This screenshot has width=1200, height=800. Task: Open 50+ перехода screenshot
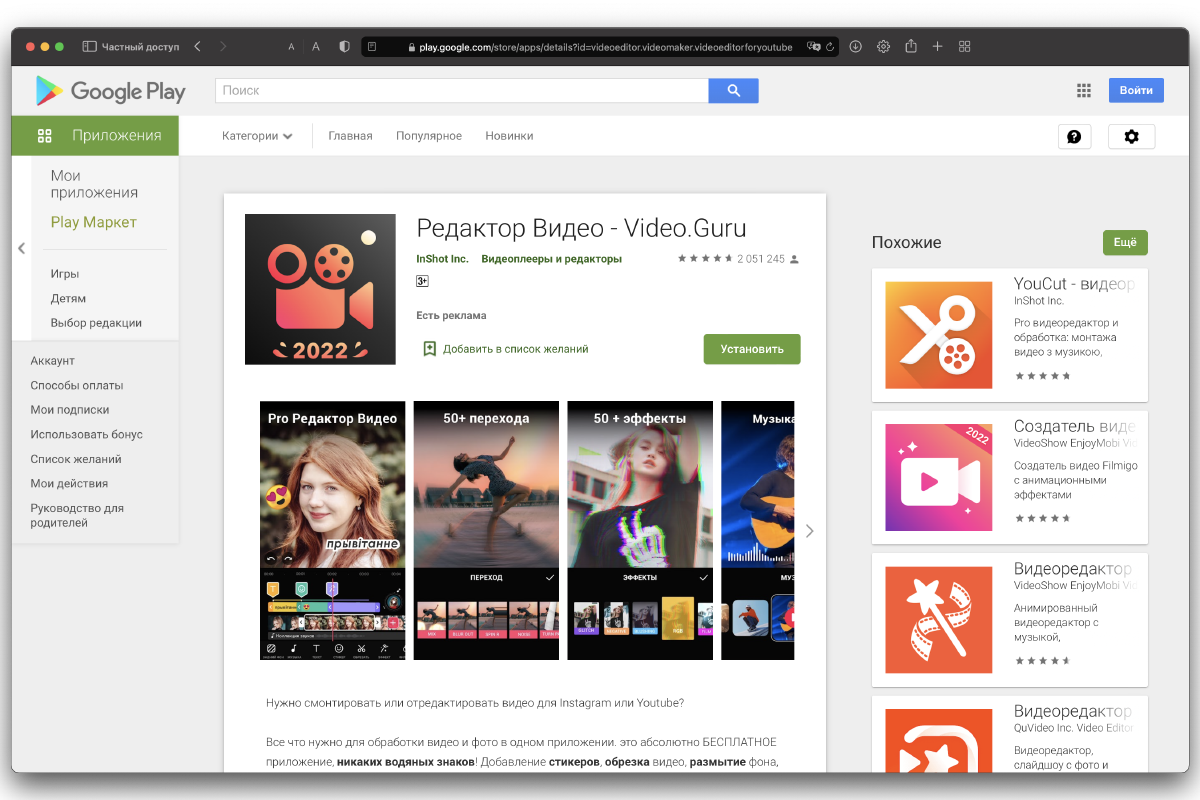[x=486, y=530]
